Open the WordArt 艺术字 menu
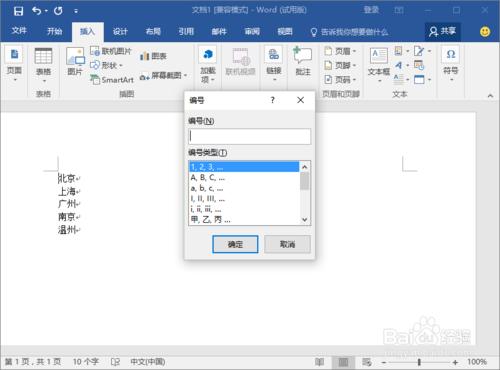Screen dimensions: 500x370 point(401,65)
